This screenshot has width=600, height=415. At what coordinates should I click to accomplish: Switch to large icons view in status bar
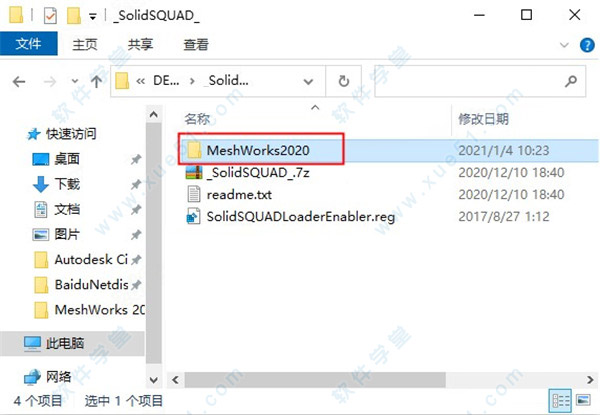coord(583,400)
